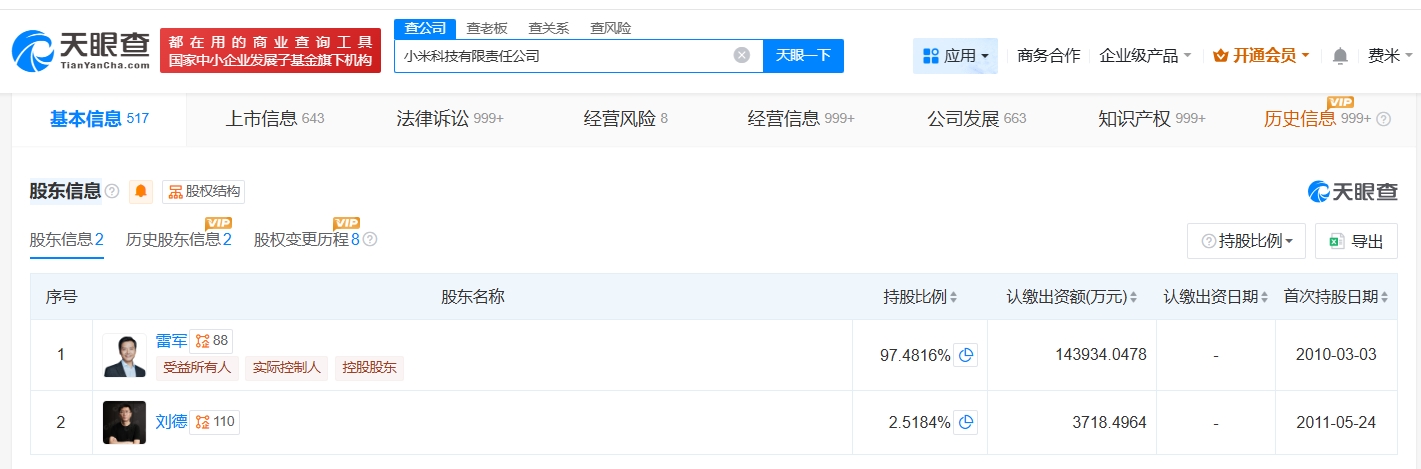
Task: Switch to the 经营风险 tab
Action: point(625,119)
